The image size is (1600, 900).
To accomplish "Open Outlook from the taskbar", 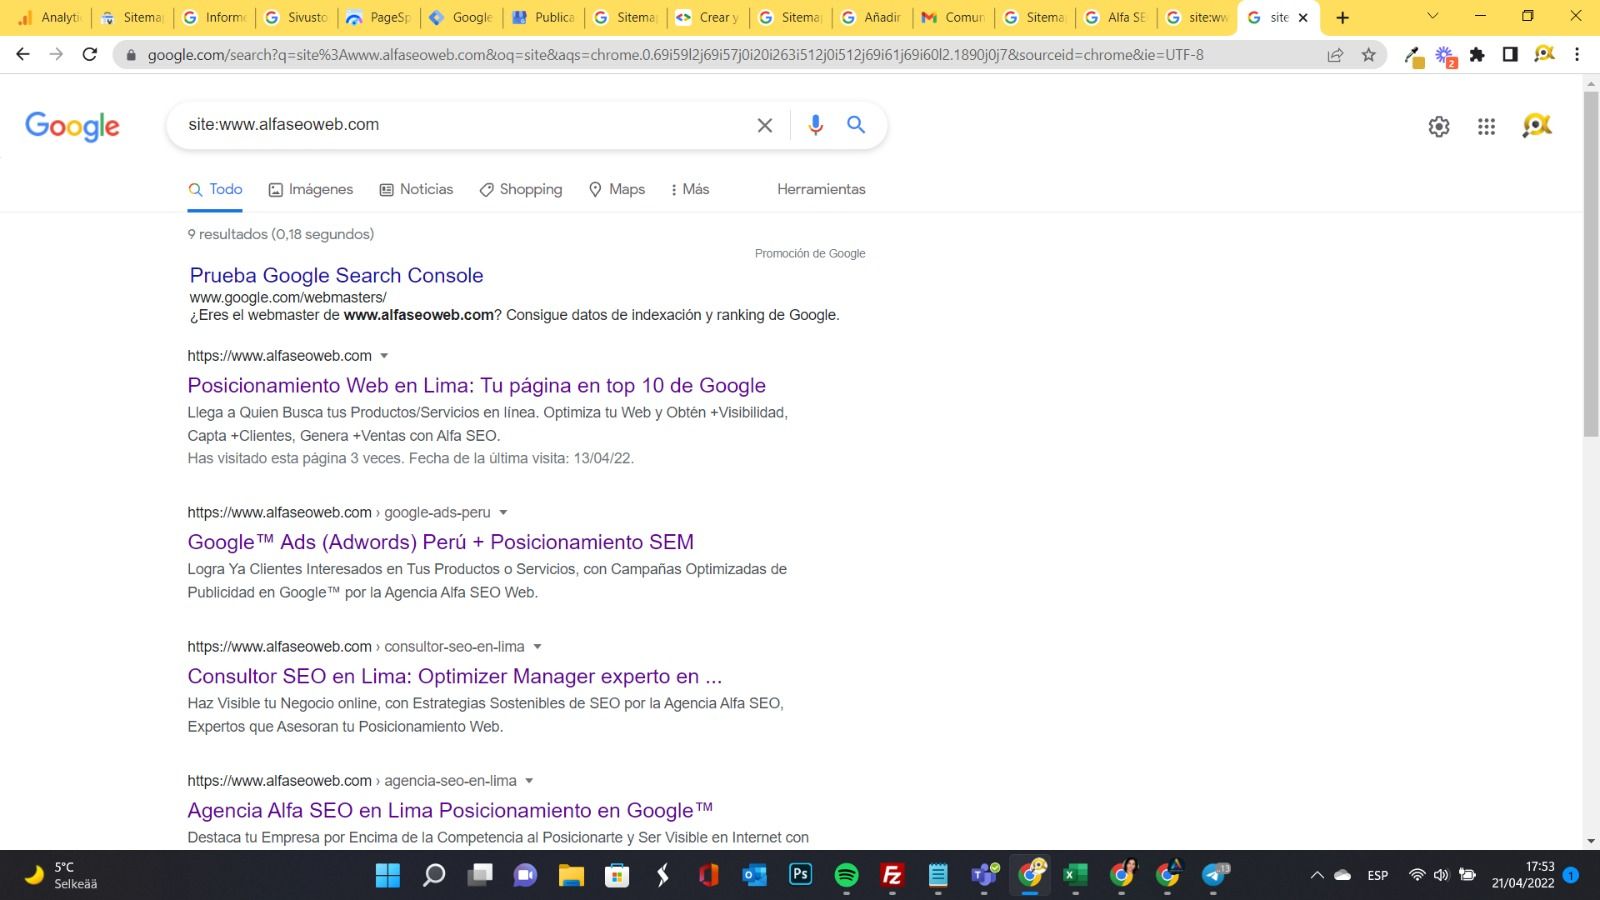I will [x=754, y=876].
